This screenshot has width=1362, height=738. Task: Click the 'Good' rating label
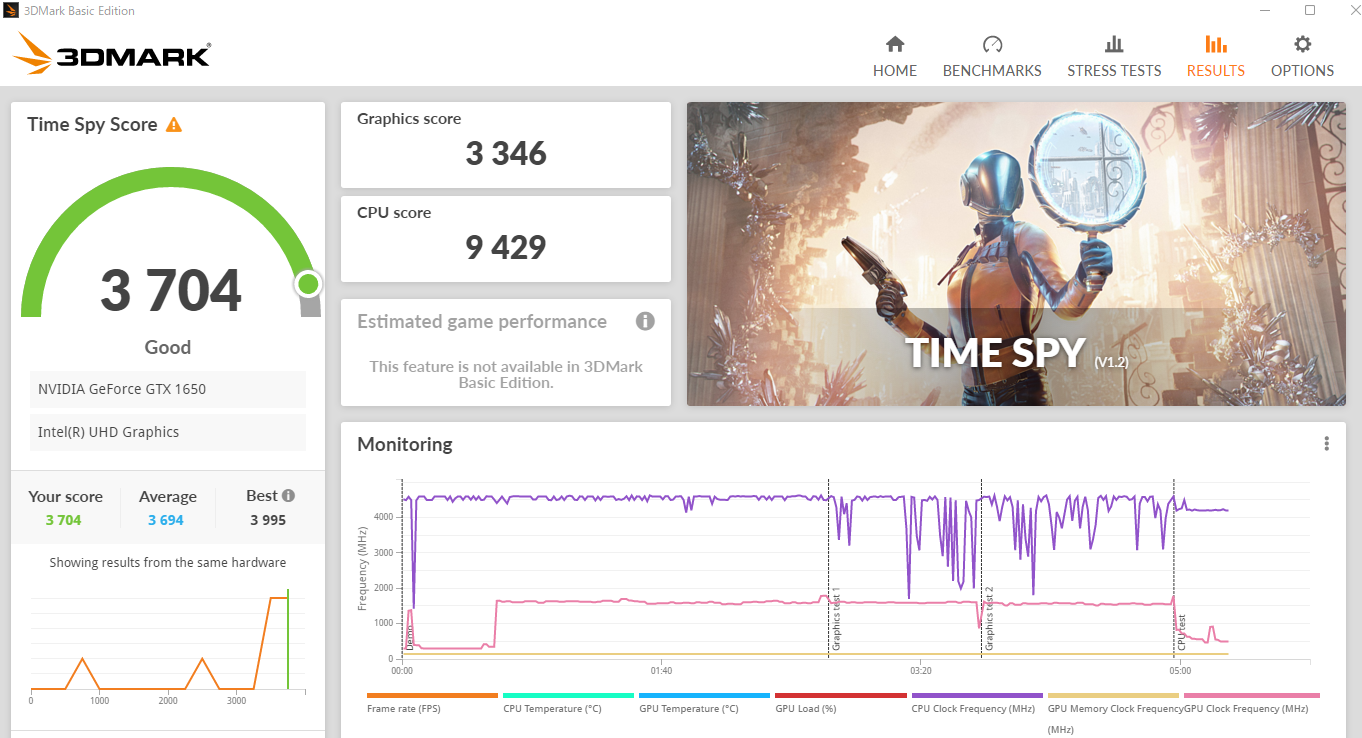pos(168,348)
